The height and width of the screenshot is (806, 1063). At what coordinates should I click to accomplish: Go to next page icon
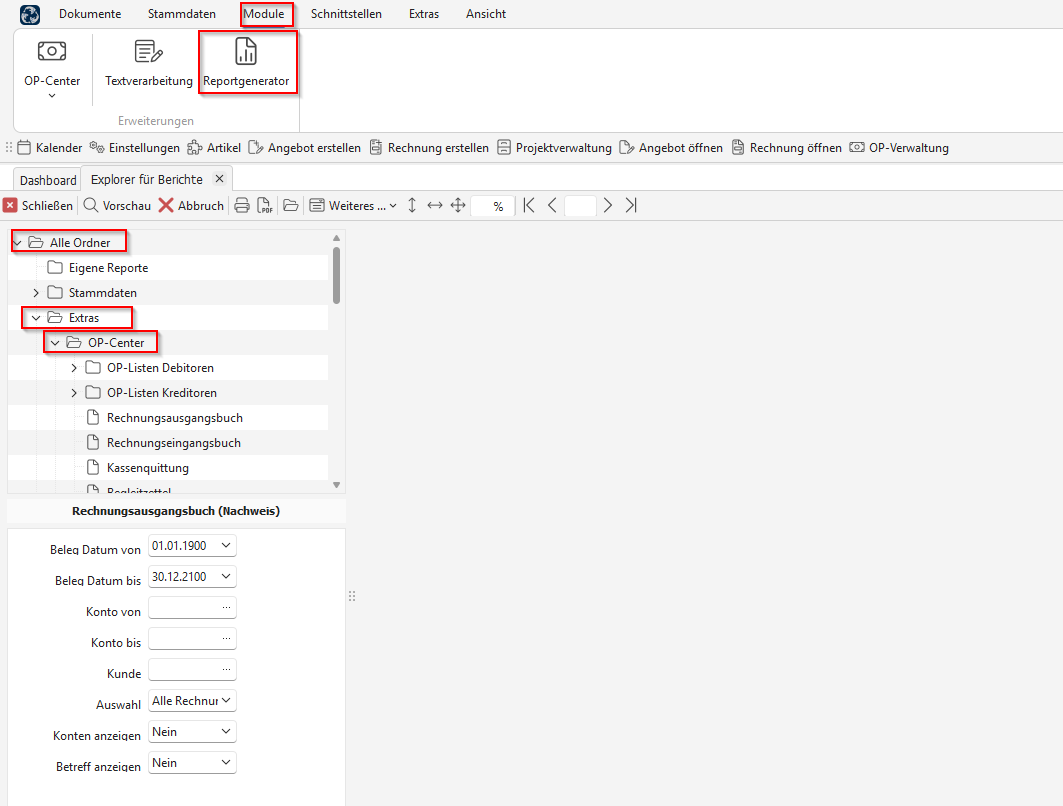tap(608, 205)
